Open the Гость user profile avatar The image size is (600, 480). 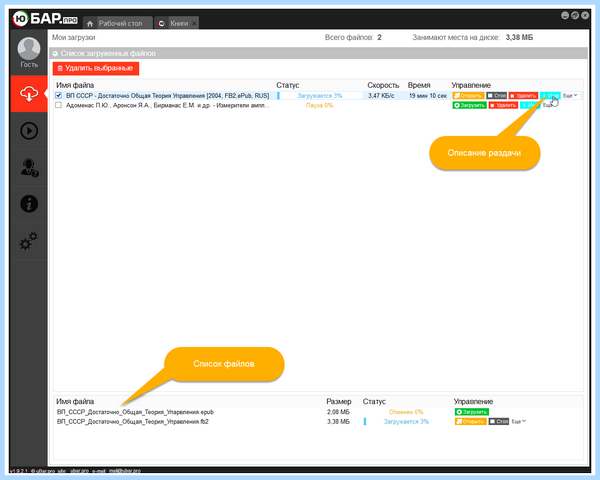point(29,49)
